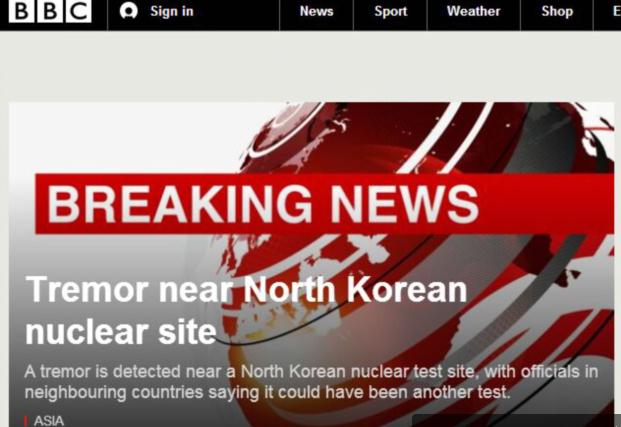Screen dimensions: 621x427
Task: Open the Sign in link
Action: point(171,11)
